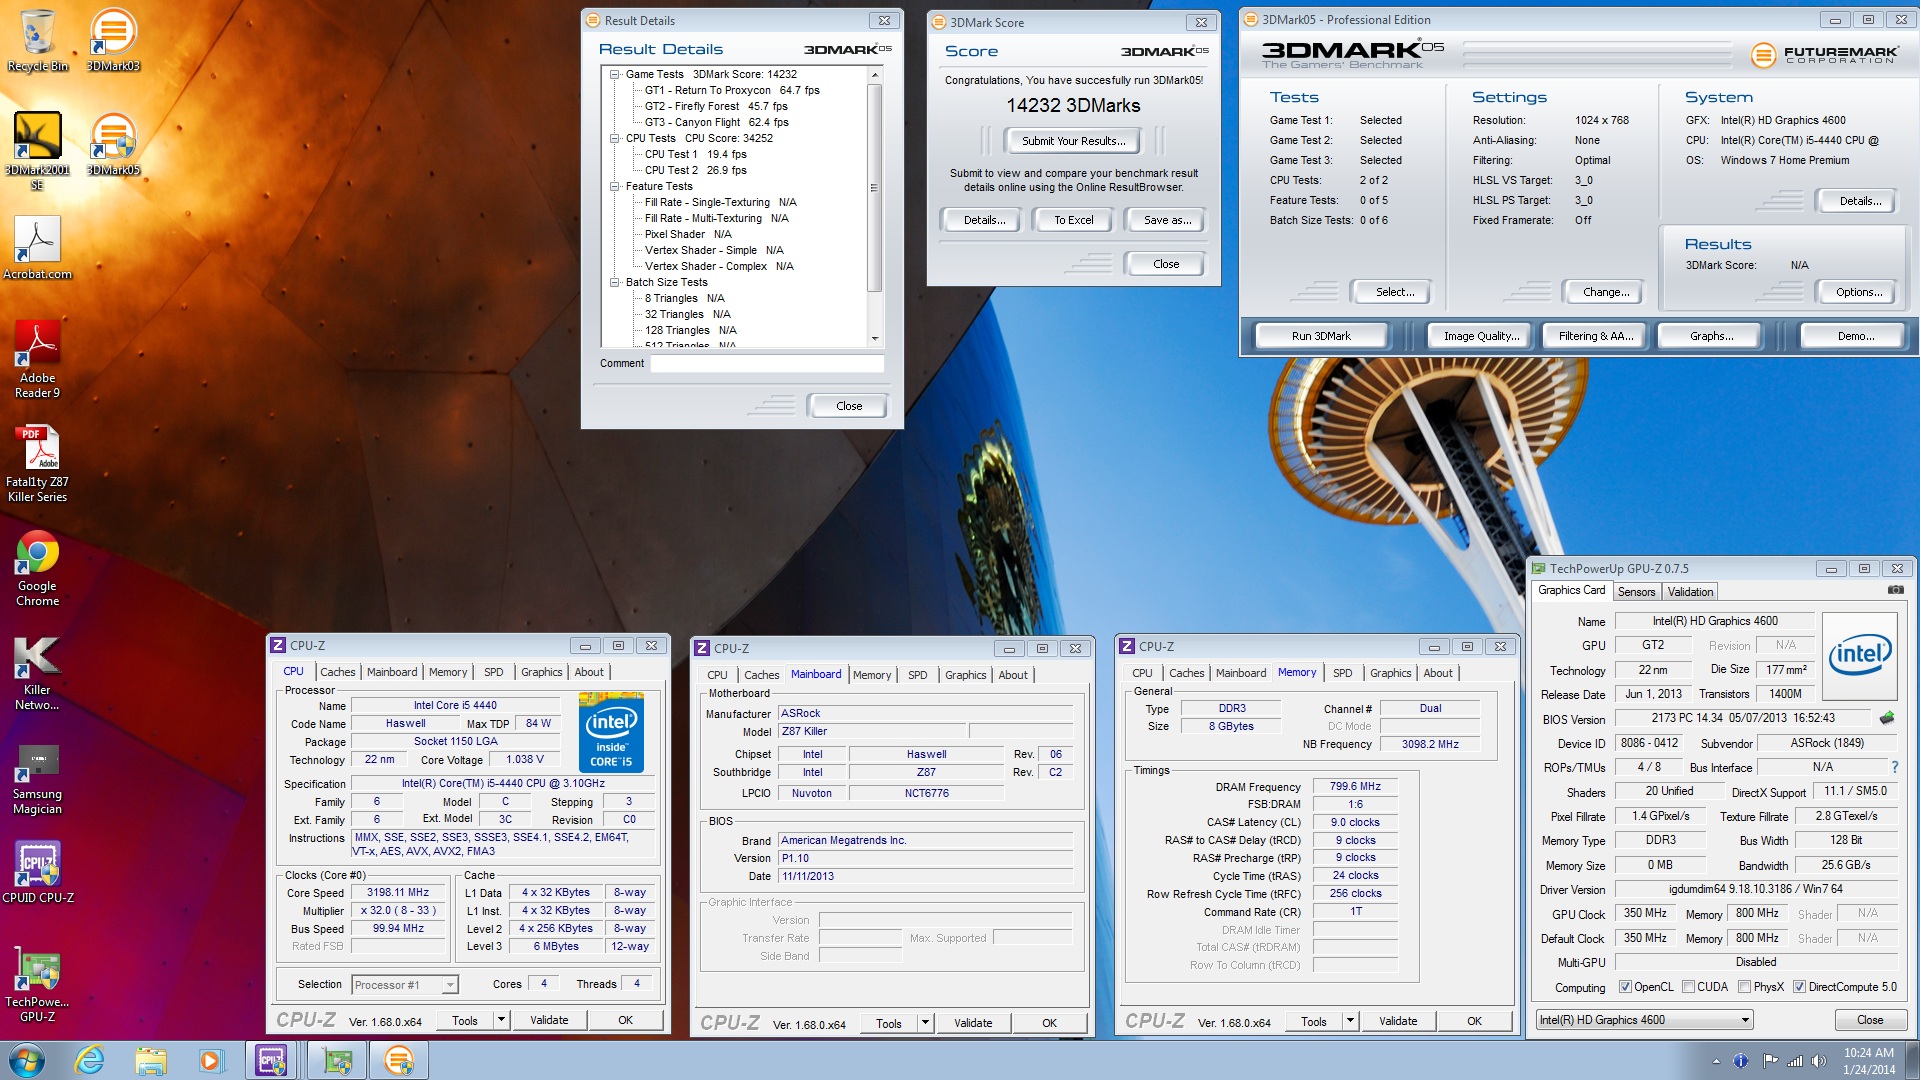Open Windows Media Player from the taskbar
The width and height of the screenshot is (1920, 1080).
pos(211,1060)
